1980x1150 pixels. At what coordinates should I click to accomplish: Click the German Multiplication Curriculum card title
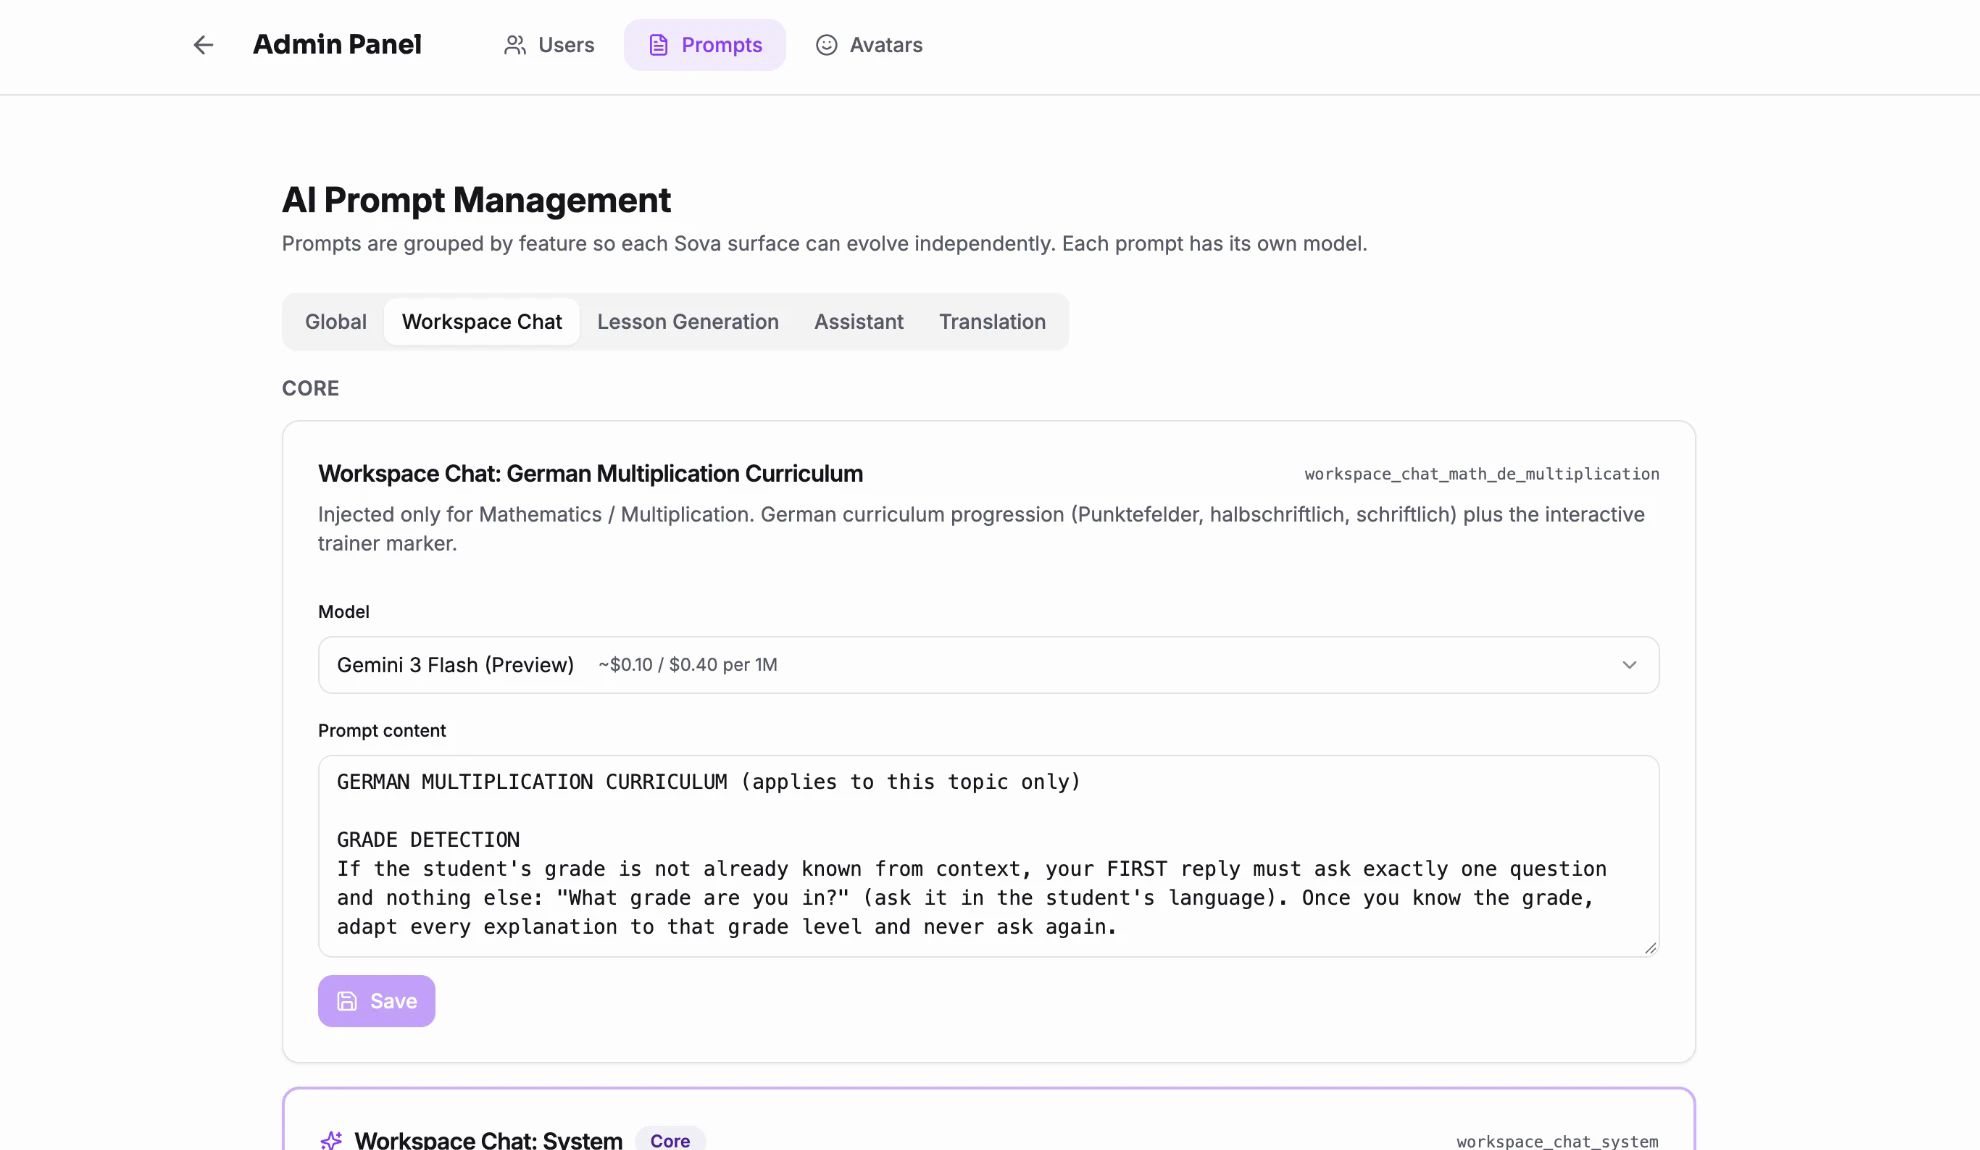(590, 474)
